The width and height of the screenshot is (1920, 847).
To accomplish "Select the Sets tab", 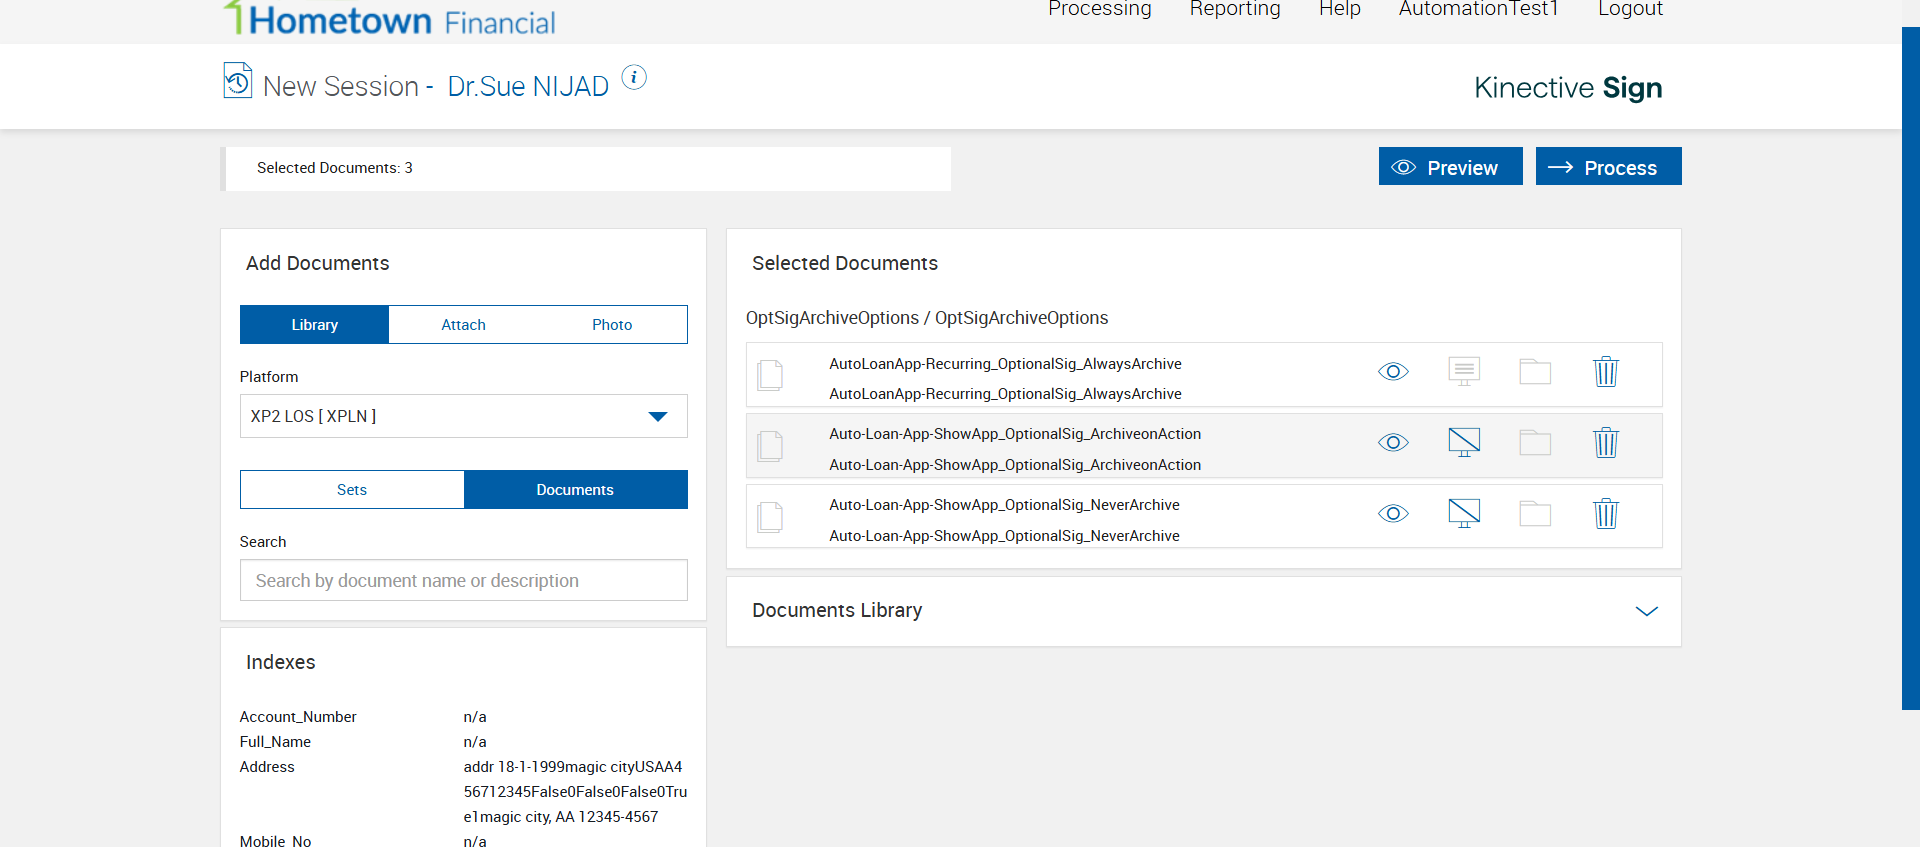I will pyautogui.click(x=352, y=490).
